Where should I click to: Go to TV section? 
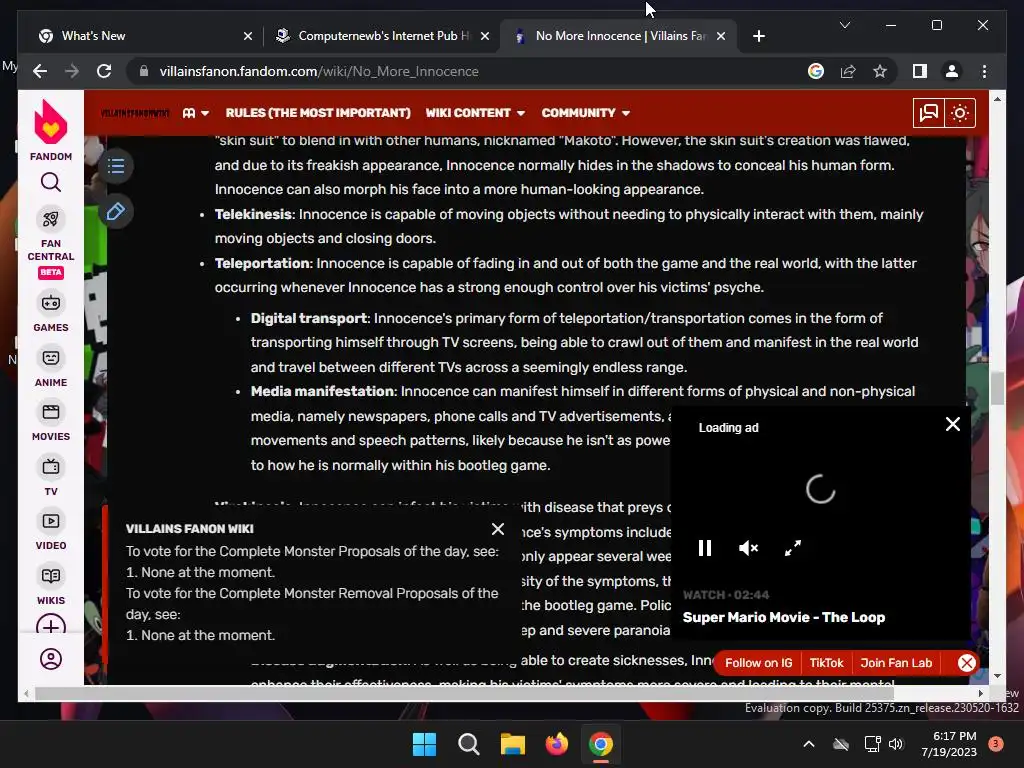(x=50, y=477)
